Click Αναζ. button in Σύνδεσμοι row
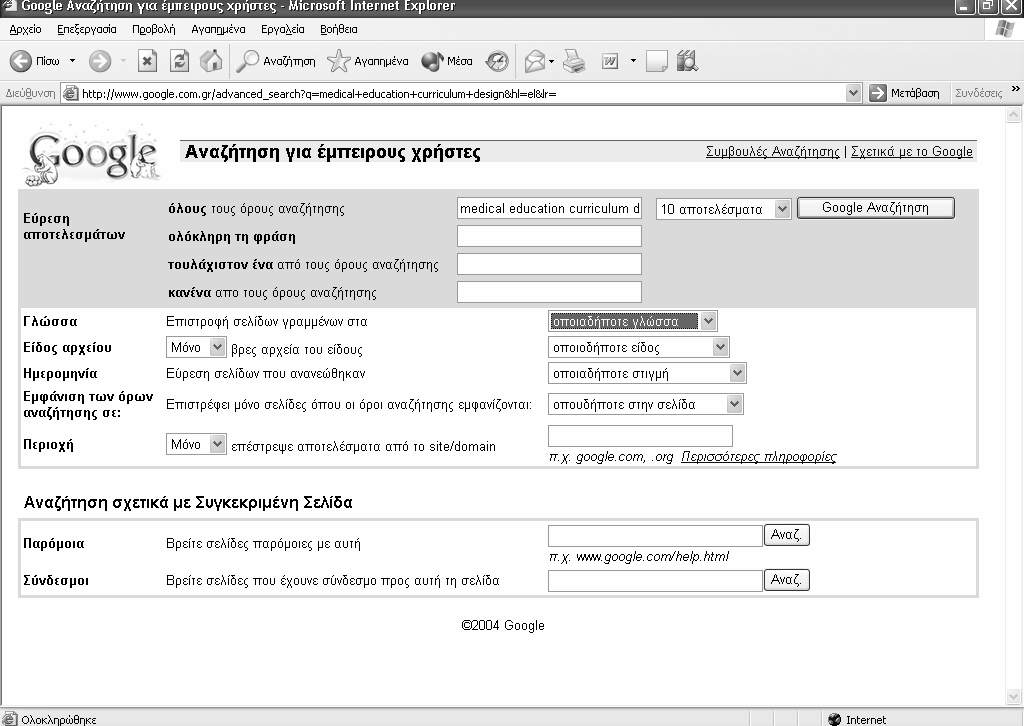The width and height of the screenshot is (1024, 726). tap(787, 580)
